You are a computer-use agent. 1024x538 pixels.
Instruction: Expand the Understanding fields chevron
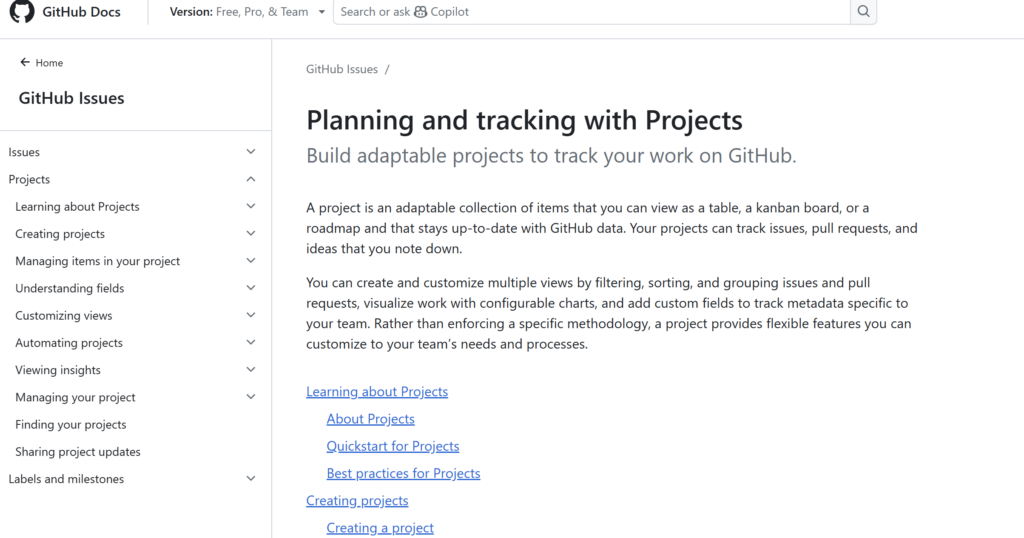[251, 288]
